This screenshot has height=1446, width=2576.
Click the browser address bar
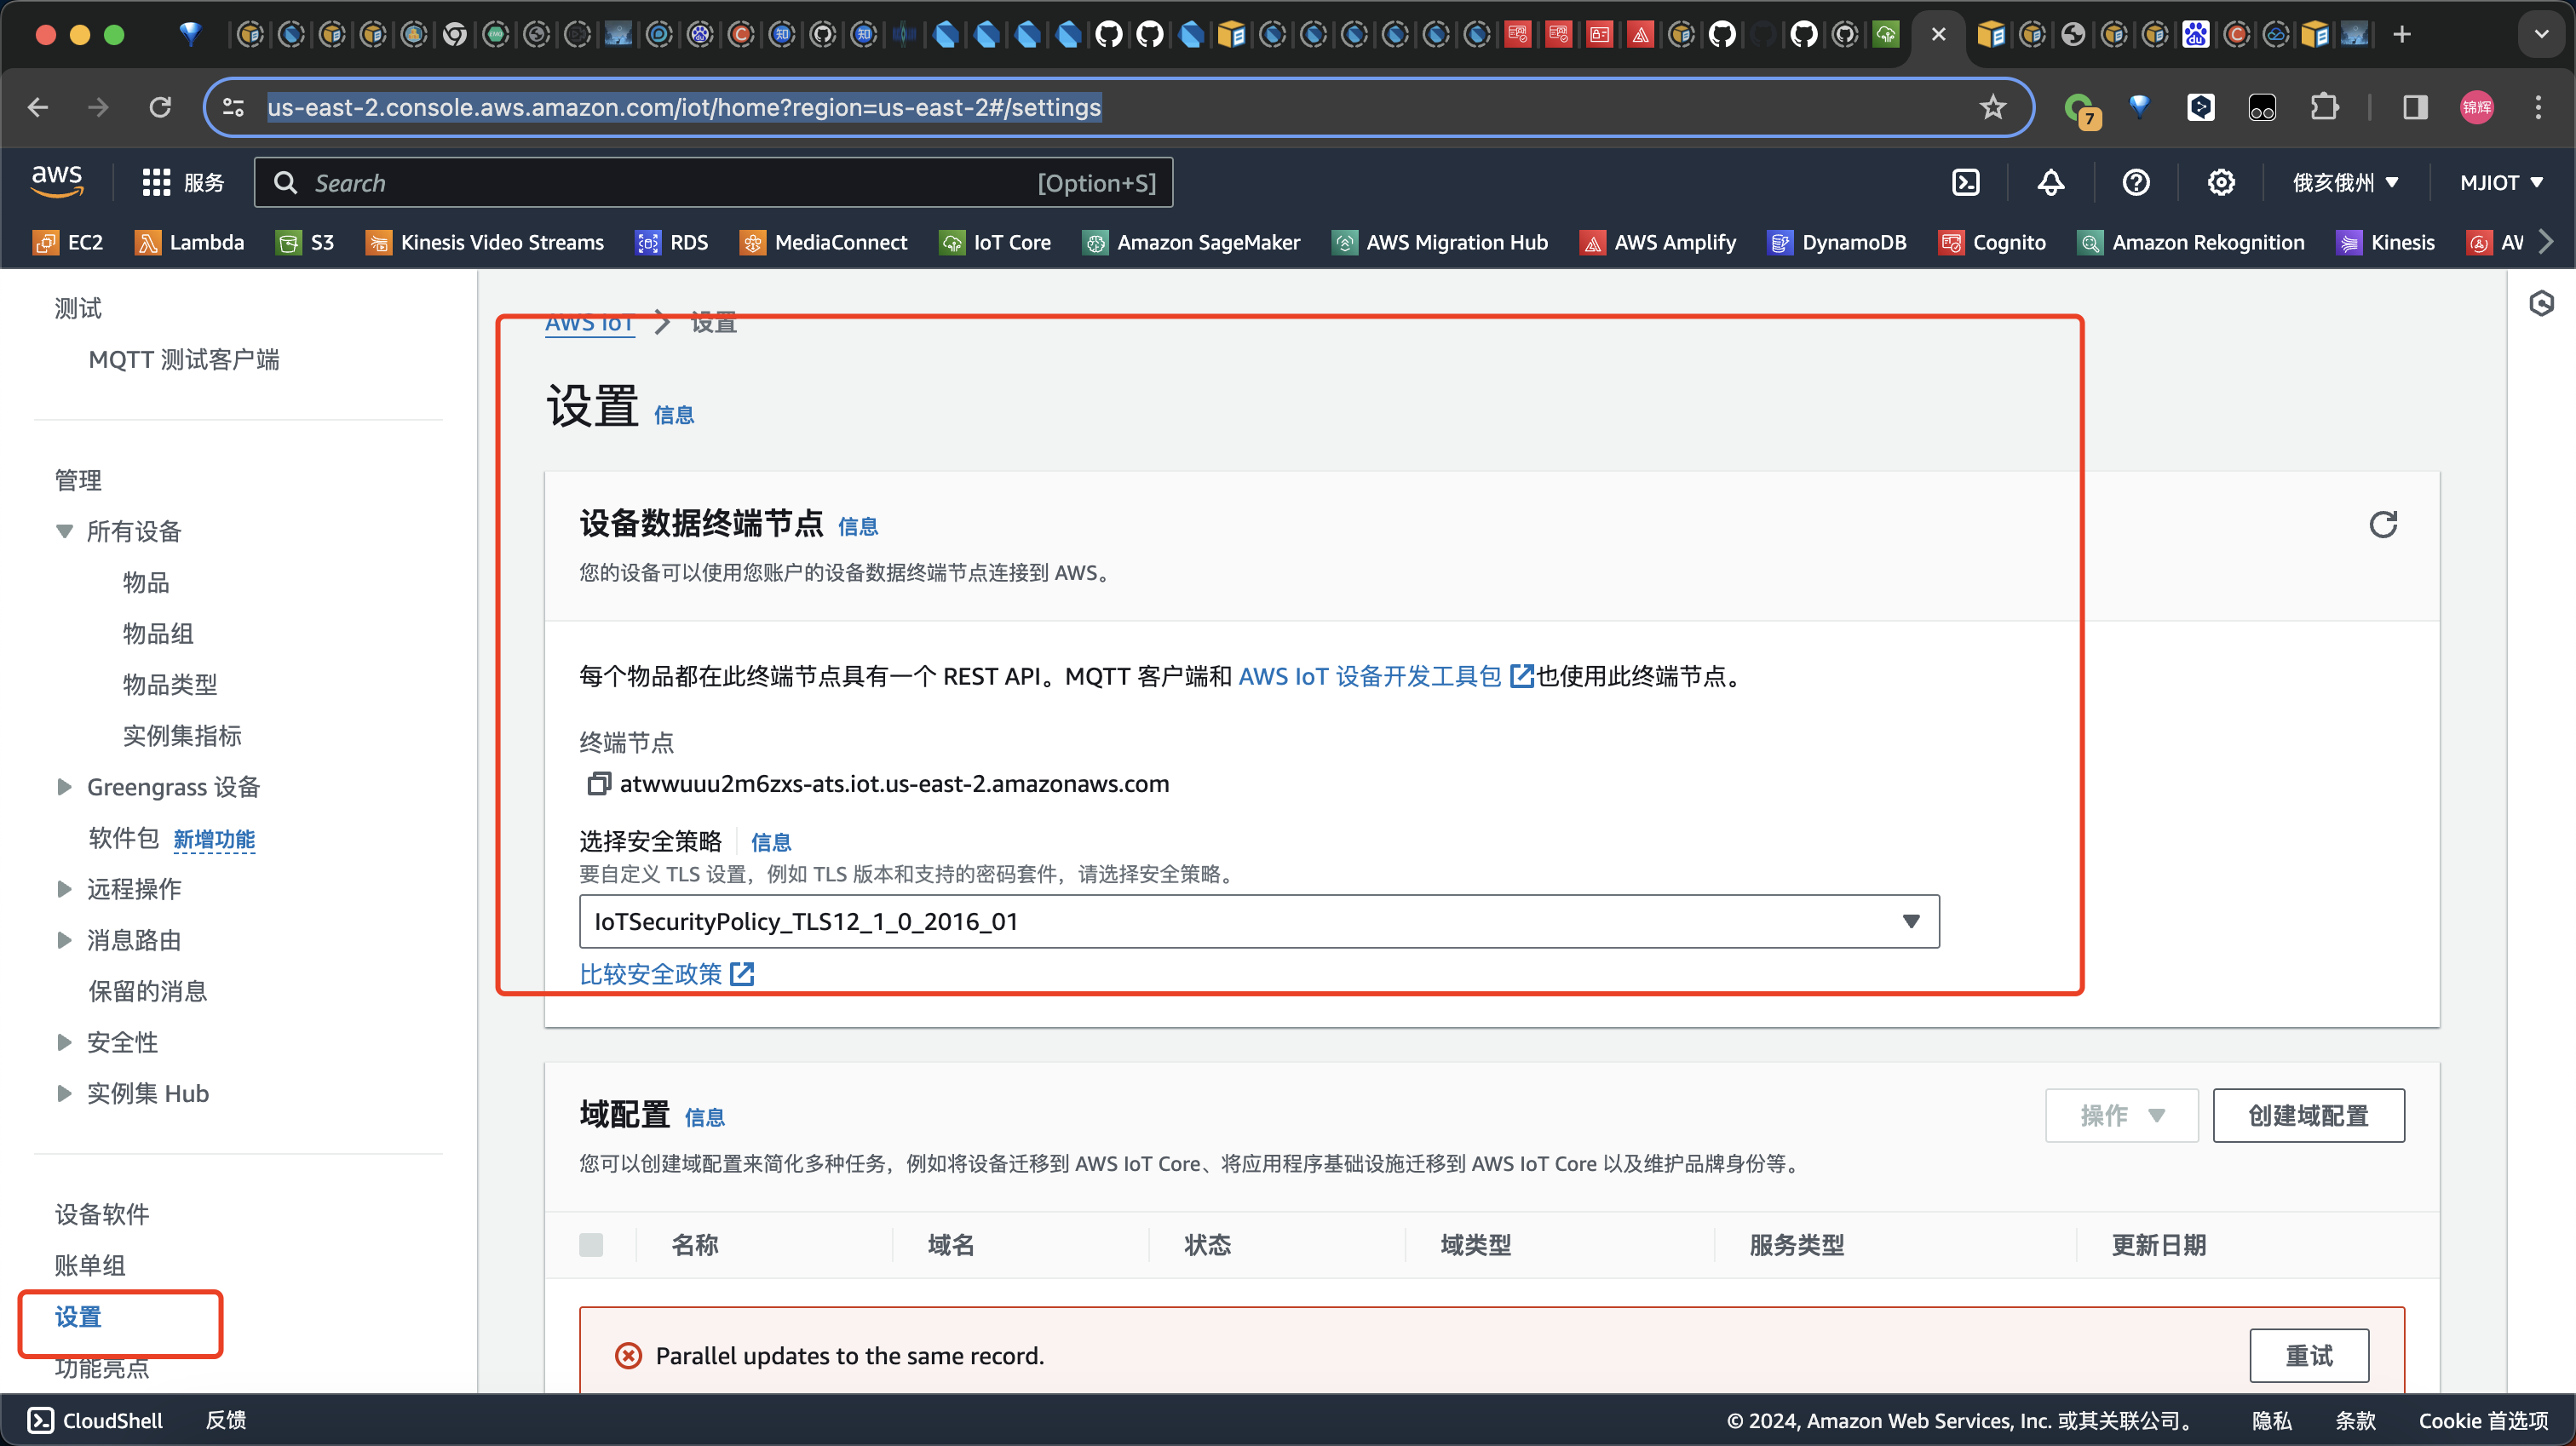click(1118, 107)
